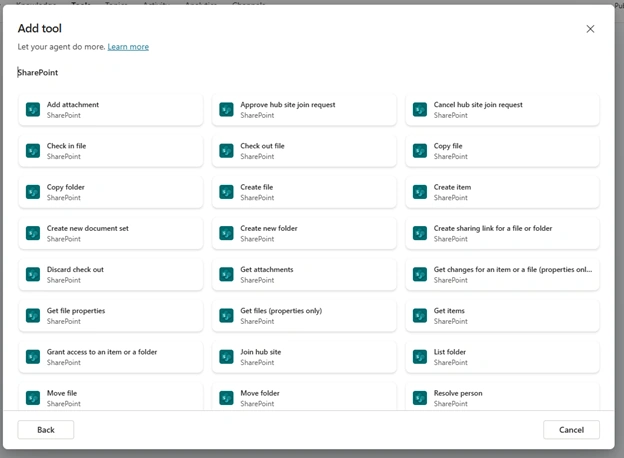Pick the Get attachments label
This screenshot has height=458, width=624.
[x=267, y=269]
